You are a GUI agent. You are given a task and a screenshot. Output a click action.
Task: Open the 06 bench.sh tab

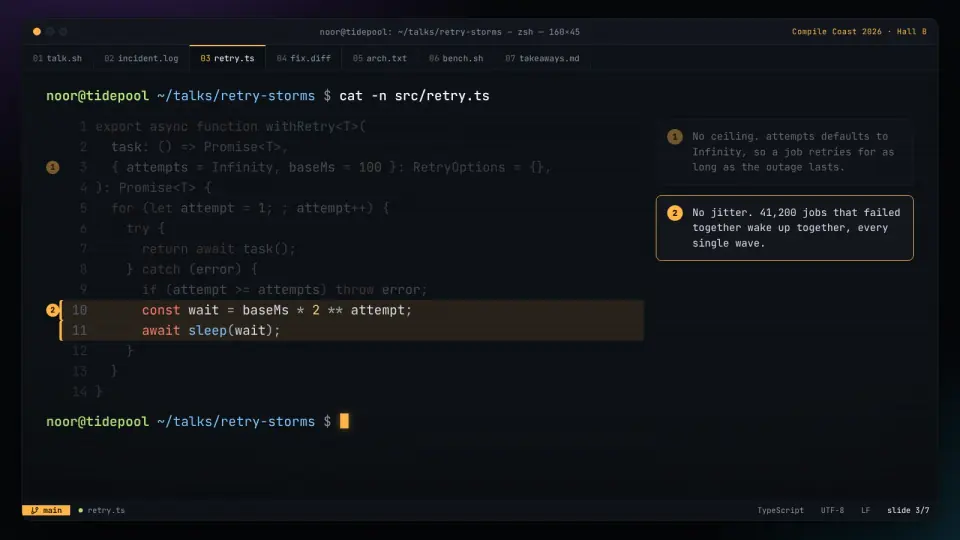pyautogui.click(x=456, y=58)
